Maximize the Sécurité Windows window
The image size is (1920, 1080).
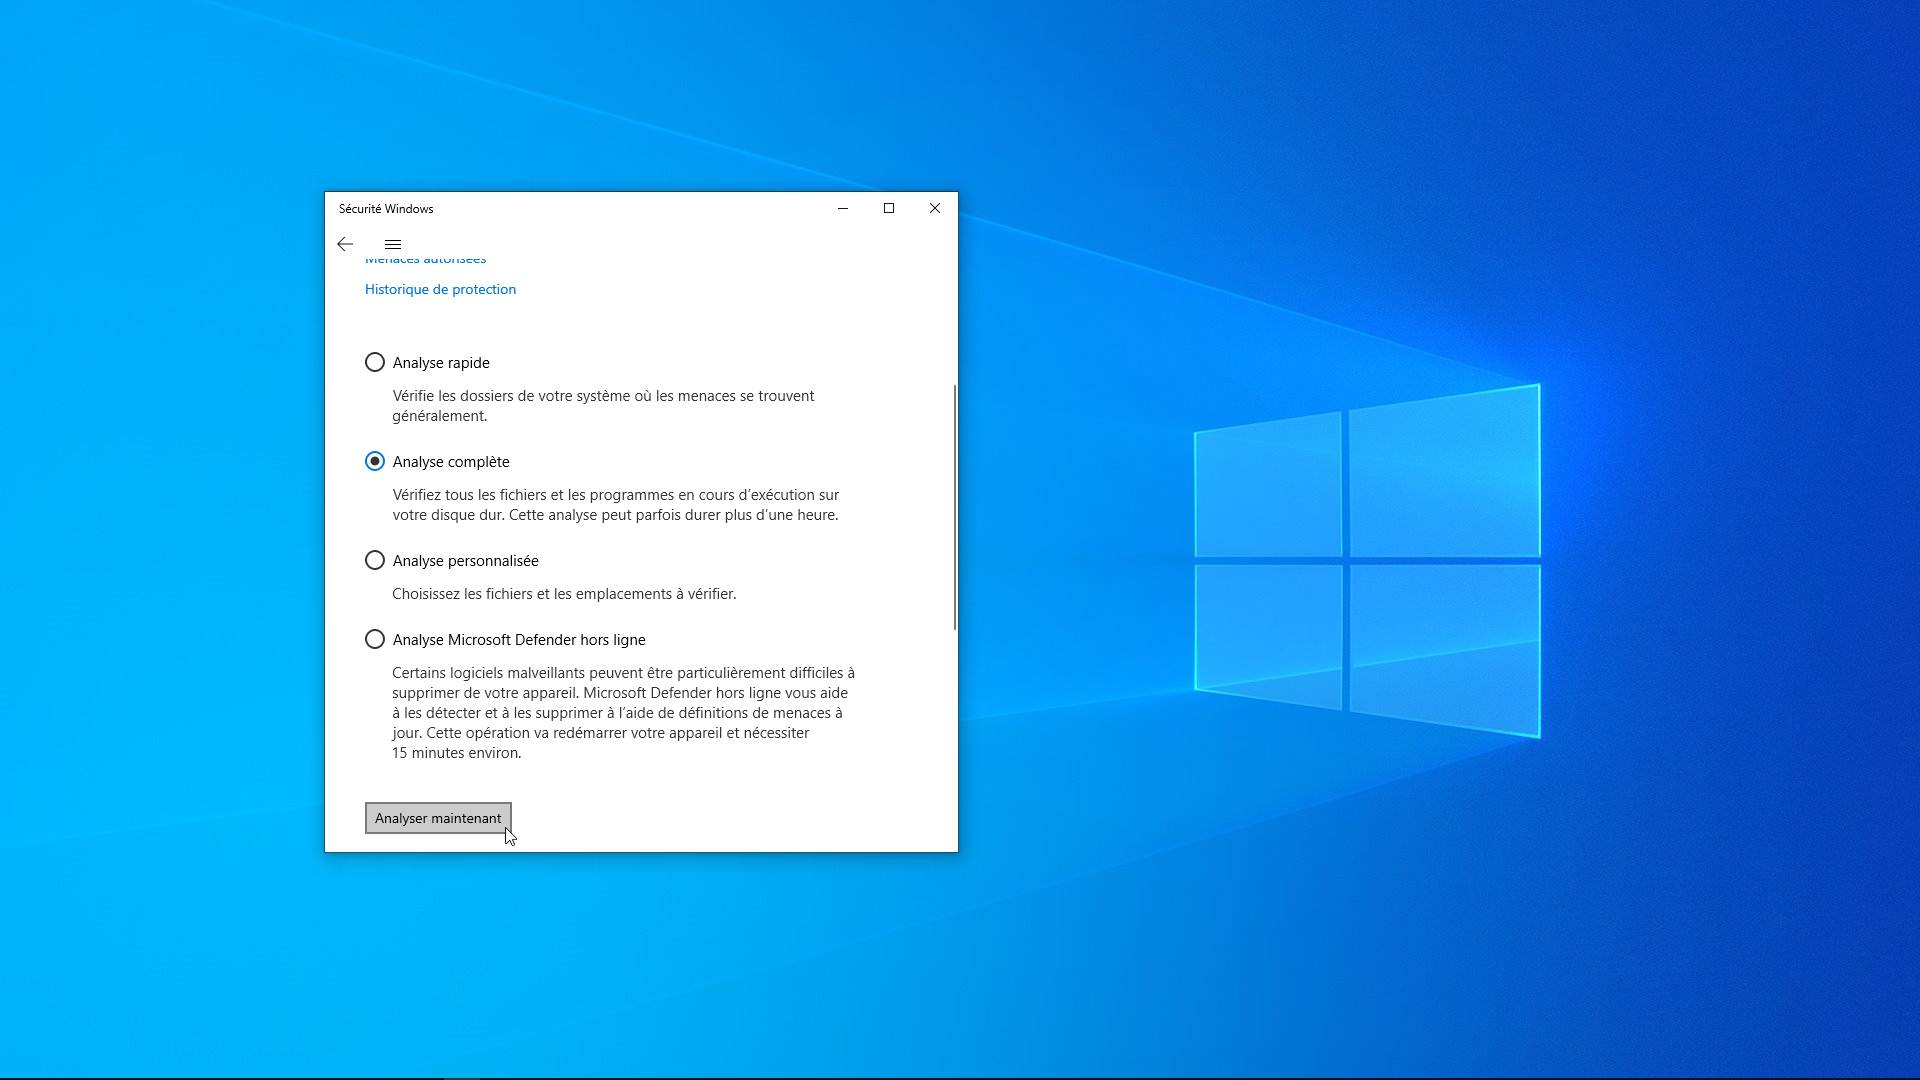click(x=889, y=208)
